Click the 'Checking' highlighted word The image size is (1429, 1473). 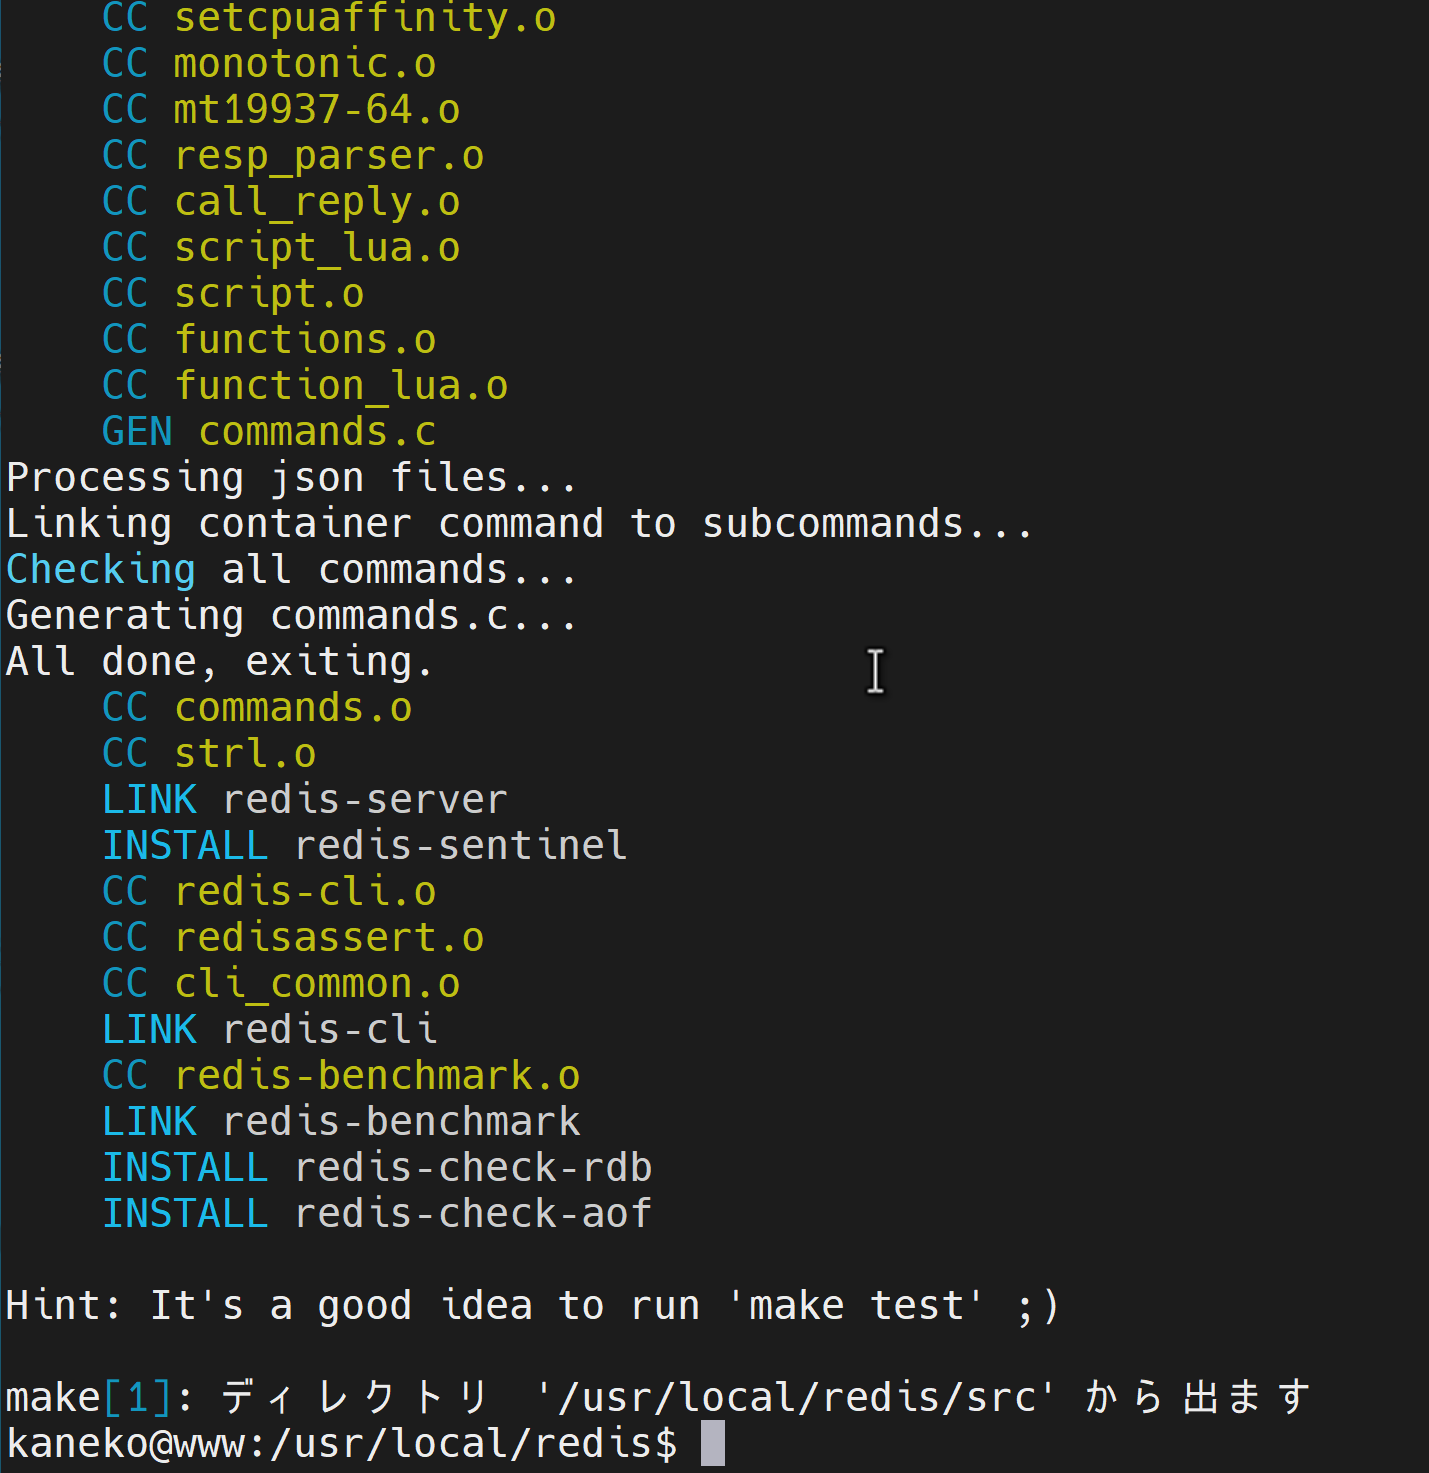pyautogui.click(x=101, y=570)
